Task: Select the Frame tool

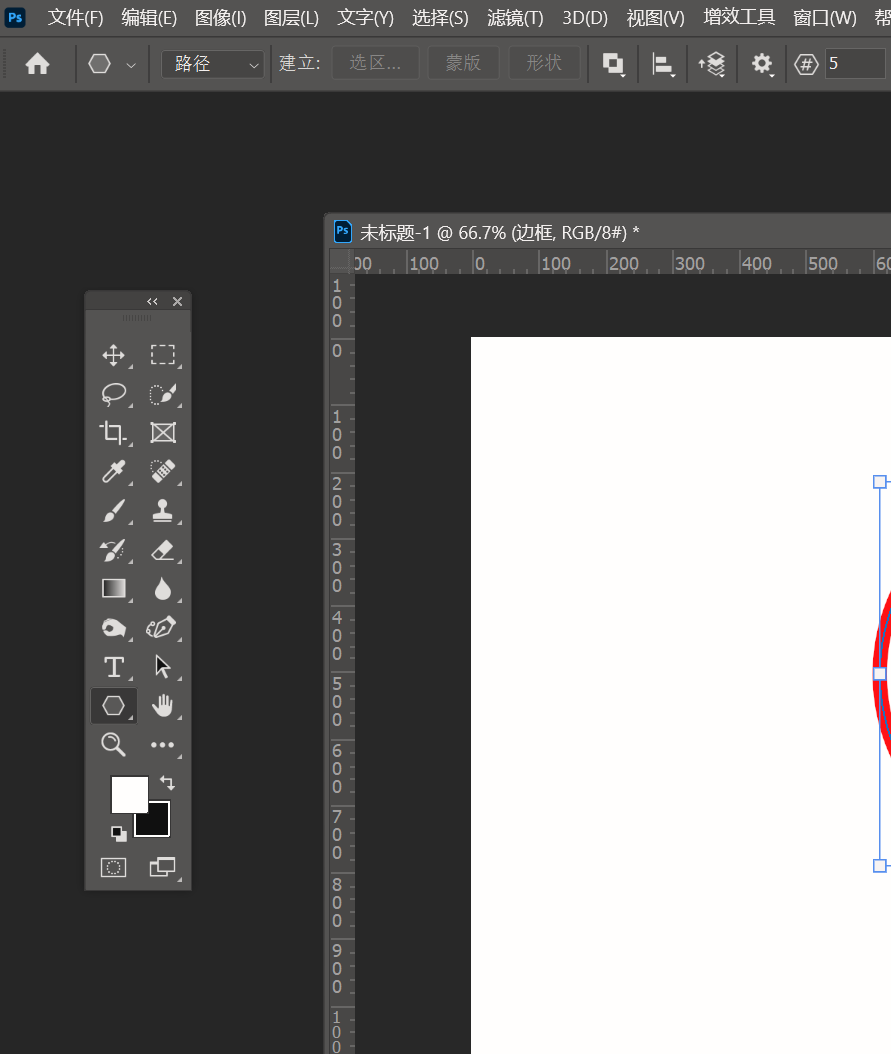Action: 163,433
